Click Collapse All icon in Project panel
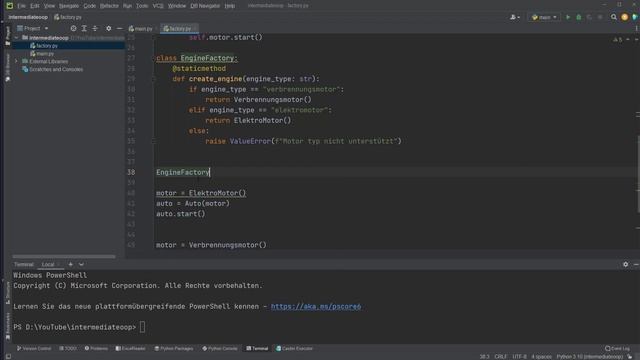640x360 pixels. [95, 28]
